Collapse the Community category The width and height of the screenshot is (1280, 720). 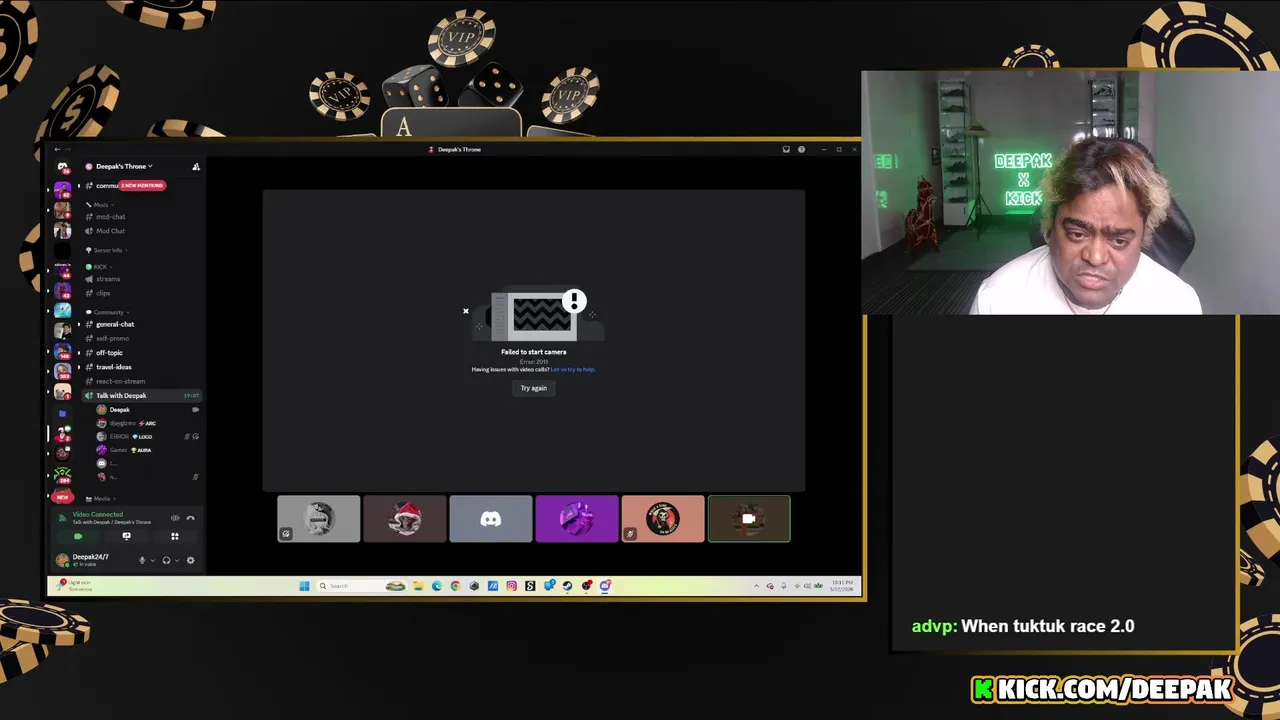coord(106,312)
